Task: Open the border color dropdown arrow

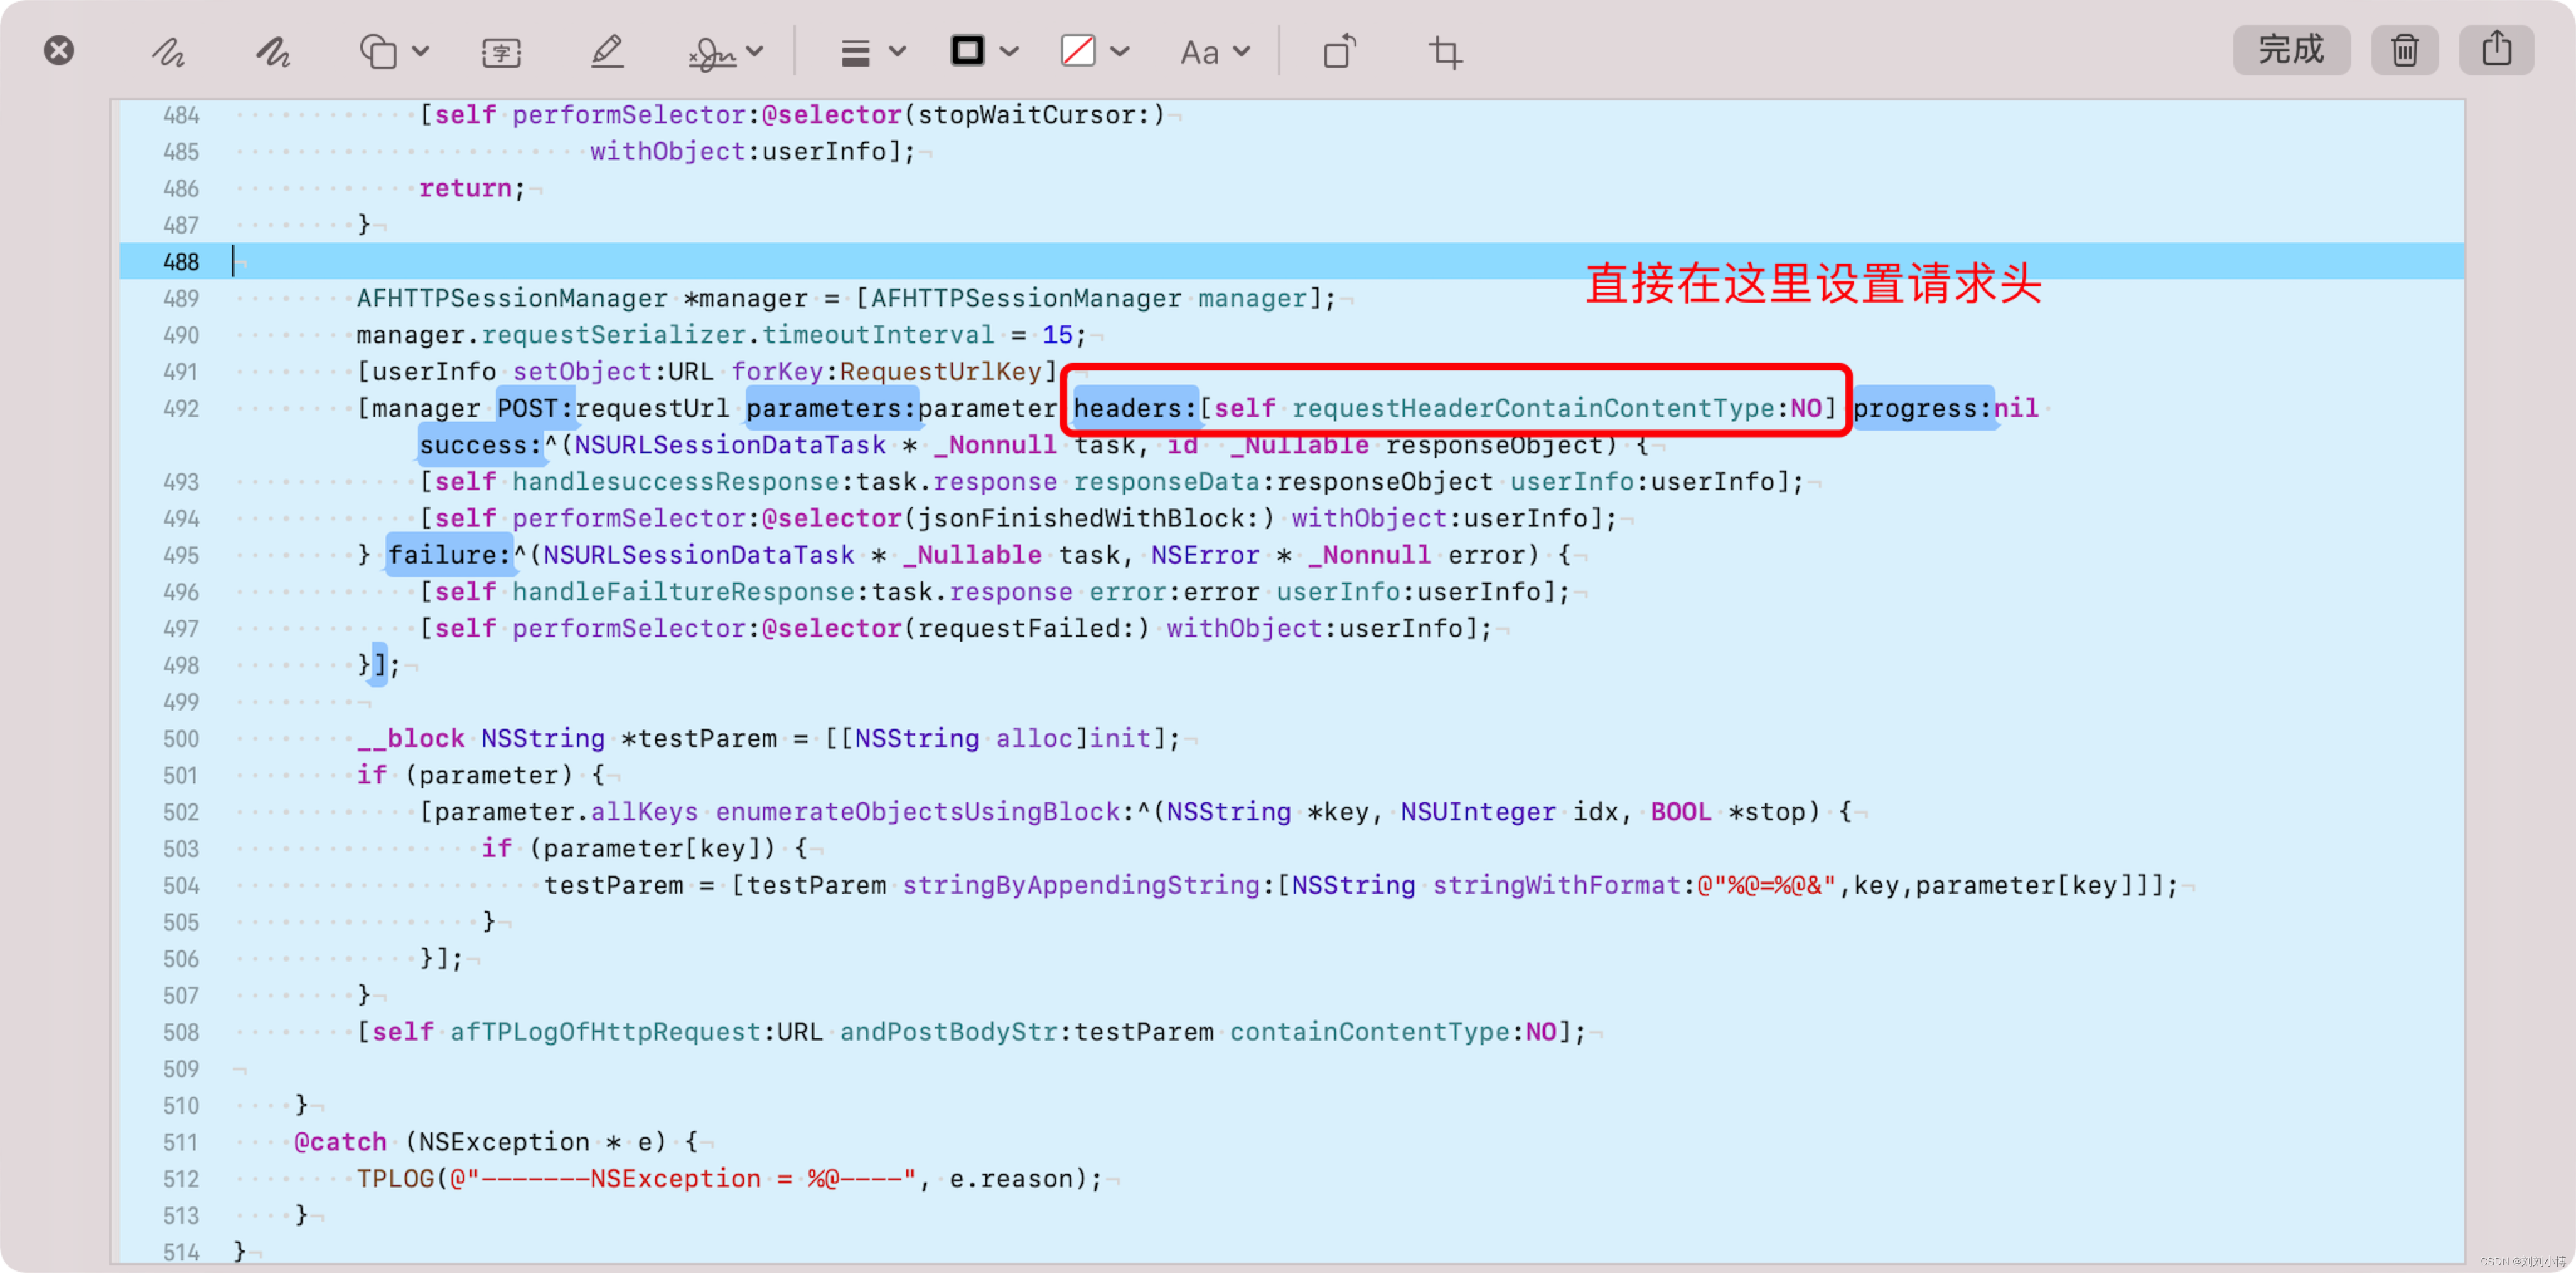Action: pyautogui.click(x=1009, y=51)
